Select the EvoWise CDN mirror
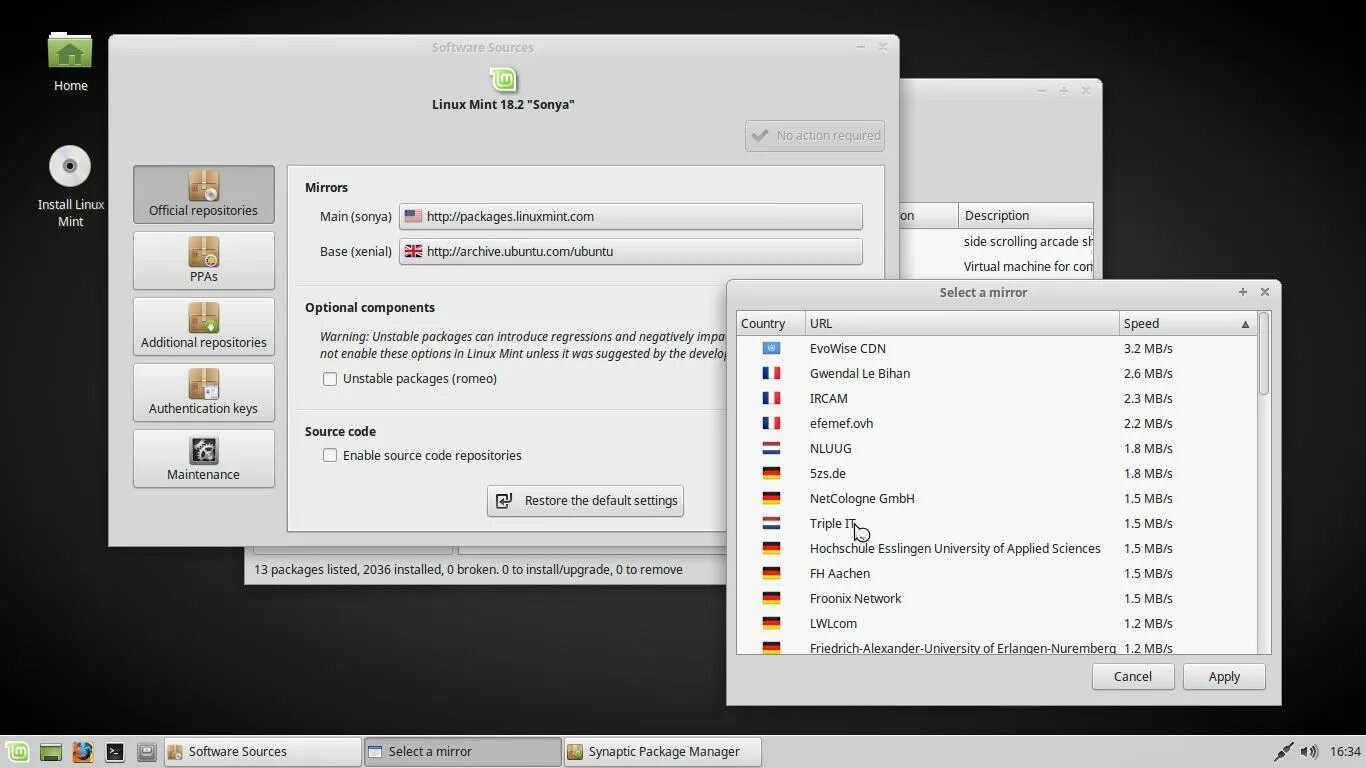1366x768 pixels. (996, 348)
